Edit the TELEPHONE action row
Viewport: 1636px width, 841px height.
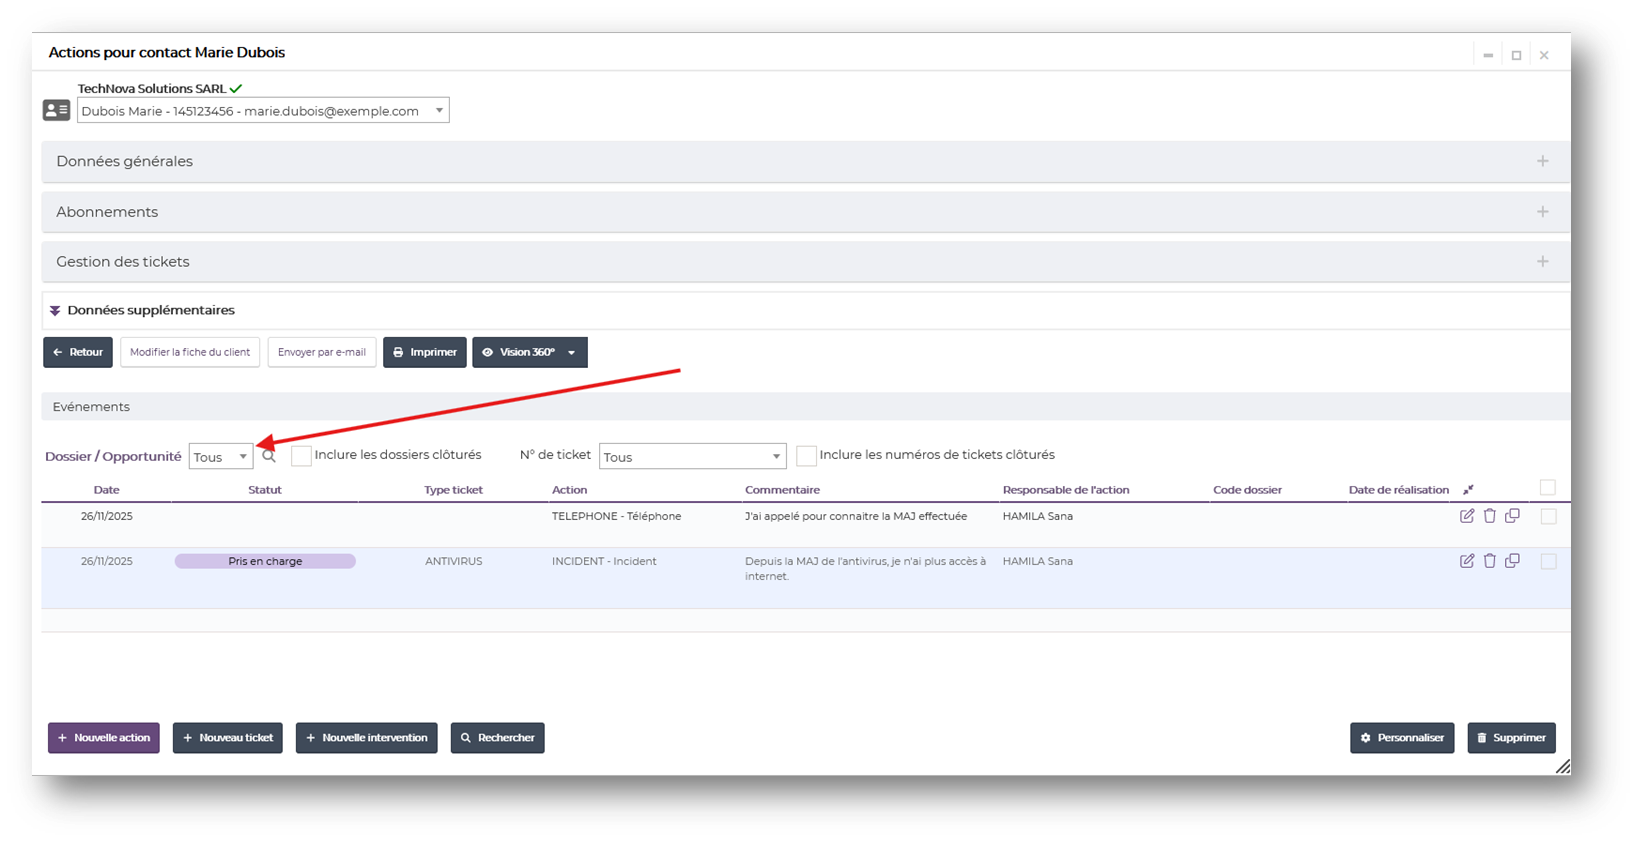click(1466, 516)
